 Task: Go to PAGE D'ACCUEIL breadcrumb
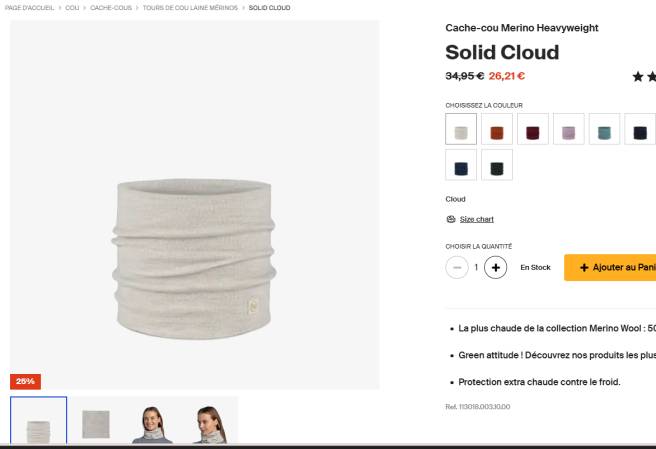(29, 8)
